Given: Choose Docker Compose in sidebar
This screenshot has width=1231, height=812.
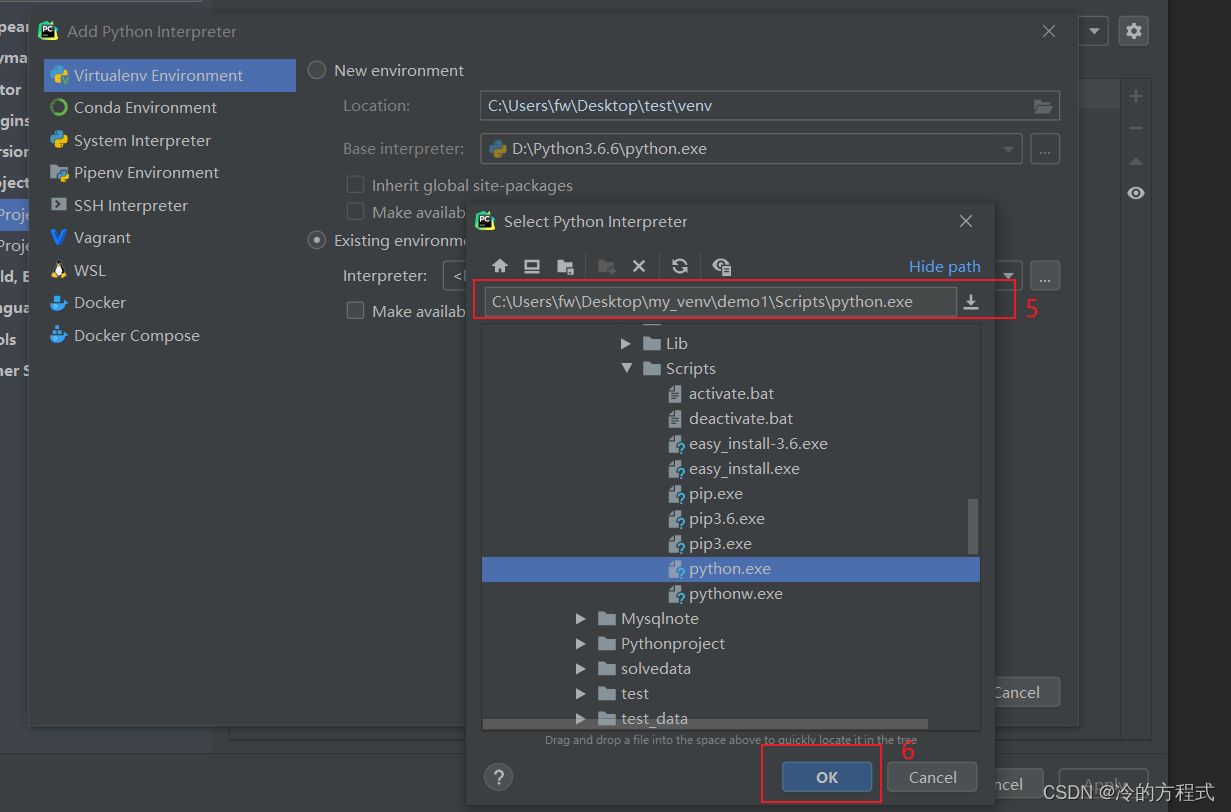Looking at the screenshot, I should [170, 335].
